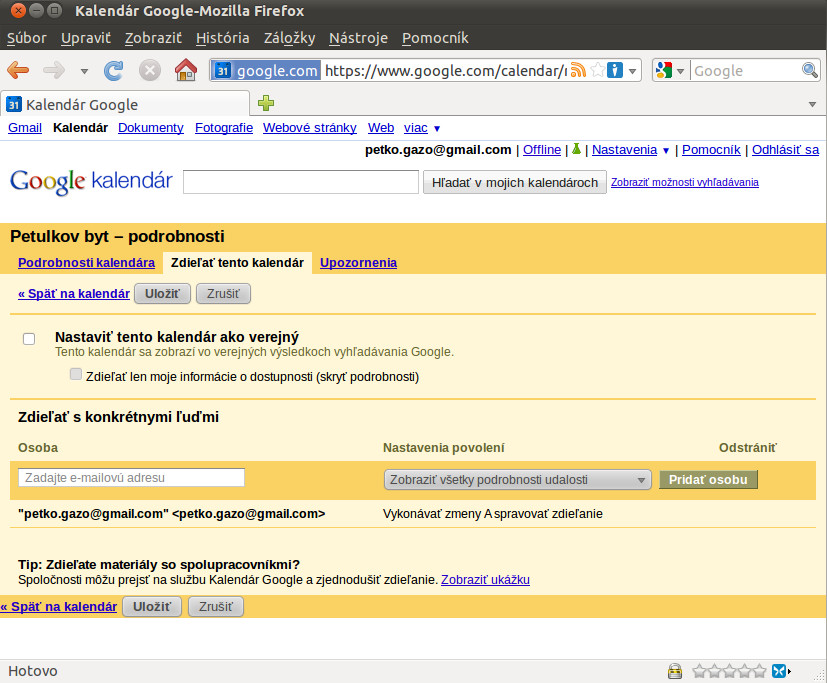The width and height of the screenshot is (827, 683).
Task: Click the top Zrušiť button
Action: [223, 294]
